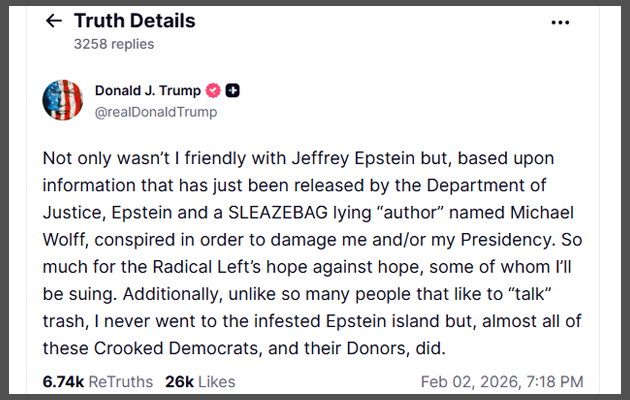Click the Truth Details page title
Screen dimensions: 630x400
click(134, 21)
